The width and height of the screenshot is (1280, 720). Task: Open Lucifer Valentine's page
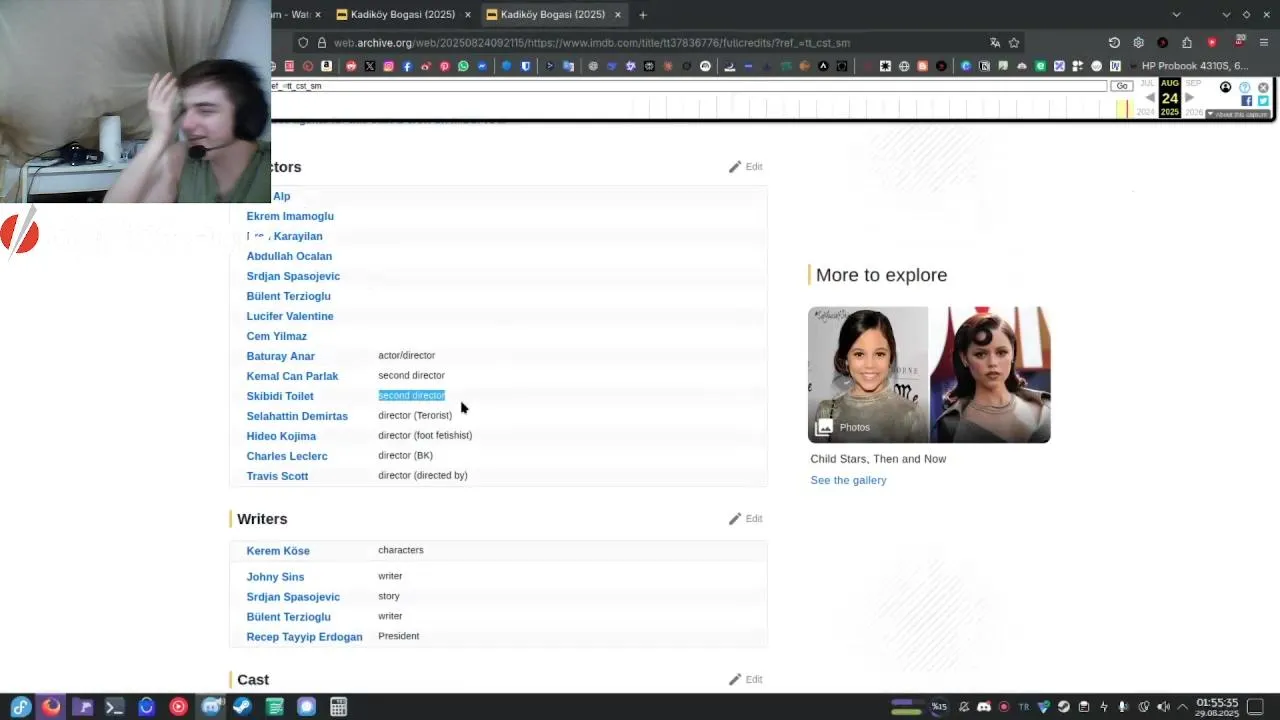290,316
